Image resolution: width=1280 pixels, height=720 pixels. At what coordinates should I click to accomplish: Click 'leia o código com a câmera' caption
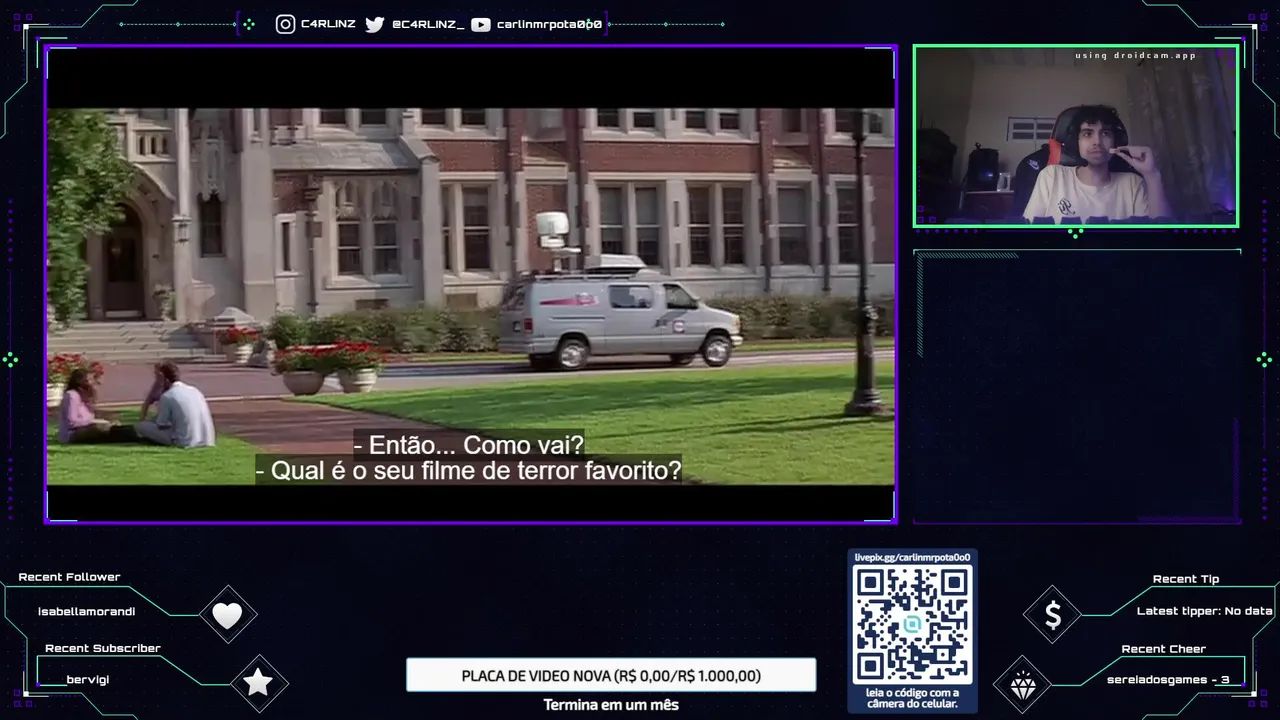(x=912, y=698)
